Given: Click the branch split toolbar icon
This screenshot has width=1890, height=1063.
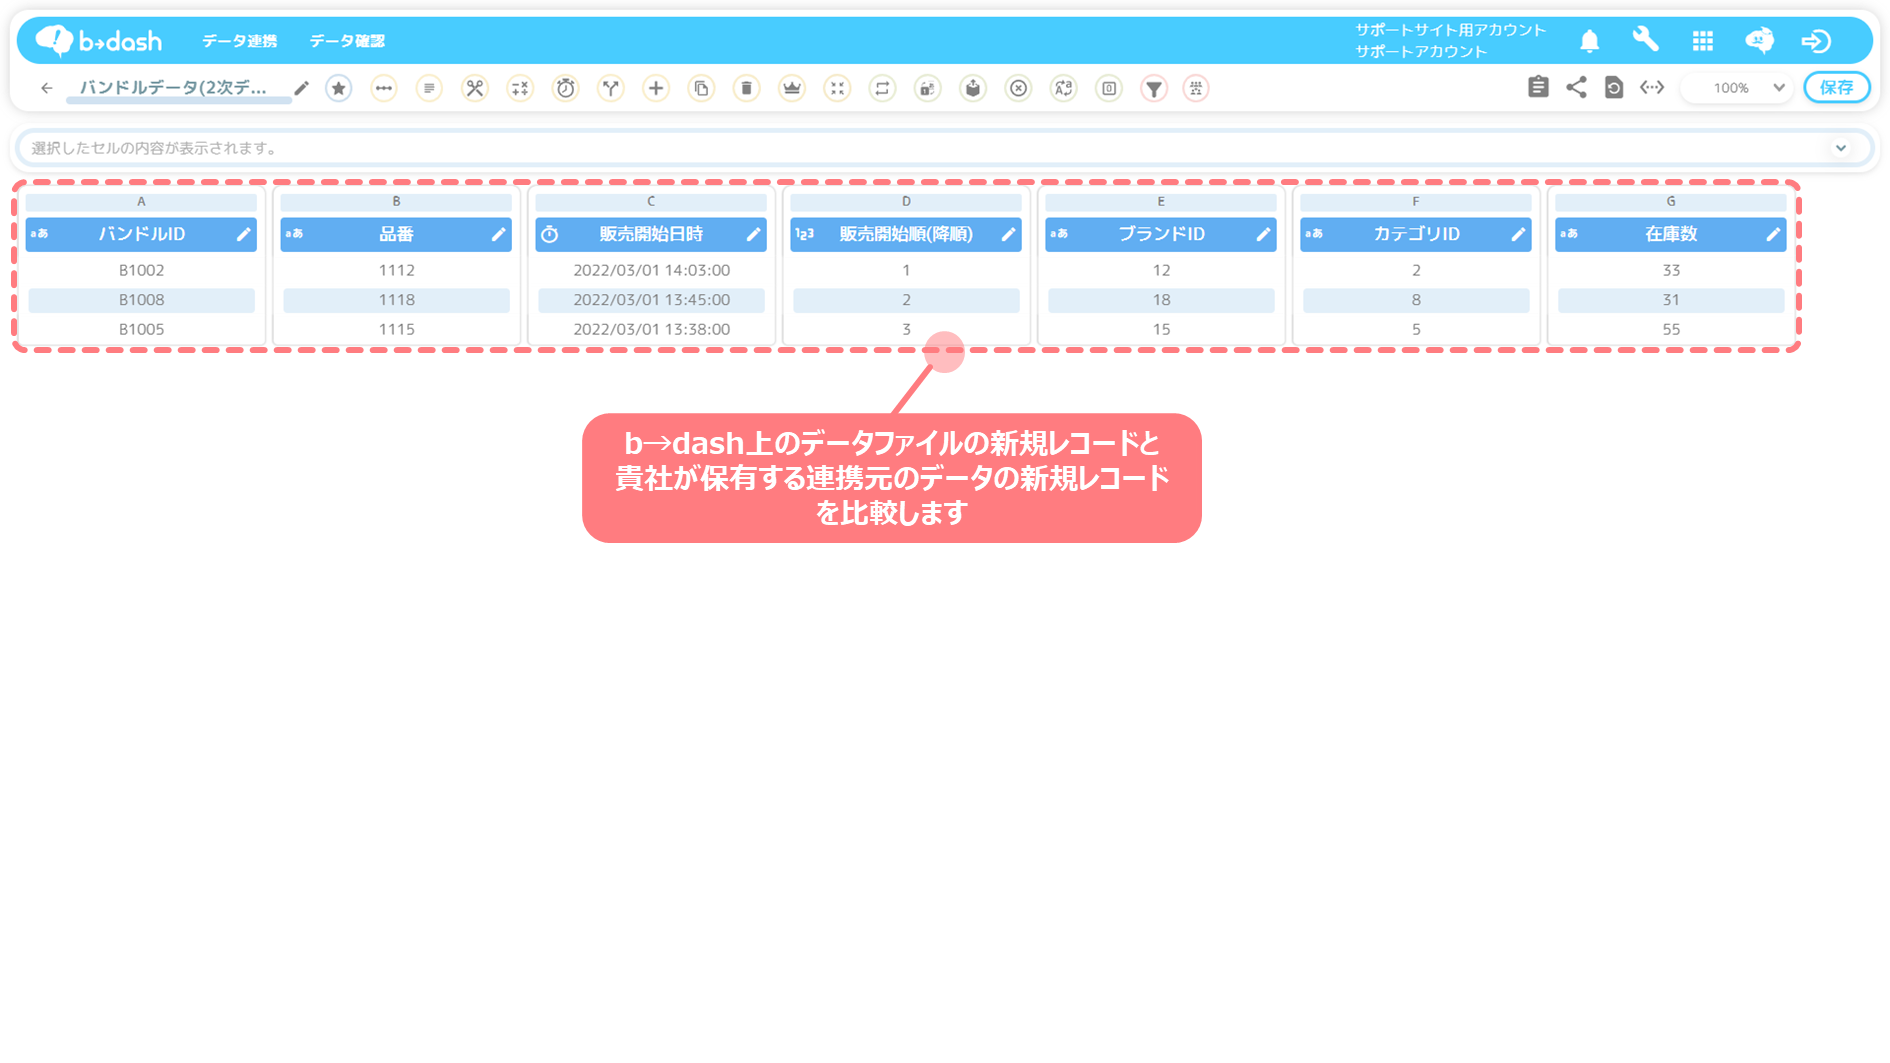Looking at the screenshot, I should (x=611, y=88).
